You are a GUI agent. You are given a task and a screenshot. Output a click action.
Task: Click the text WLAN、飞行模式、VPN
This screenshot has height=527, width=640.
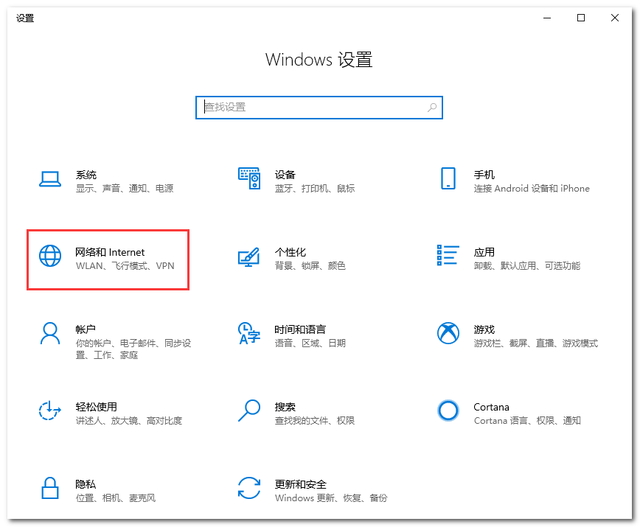tap(125, 266)
